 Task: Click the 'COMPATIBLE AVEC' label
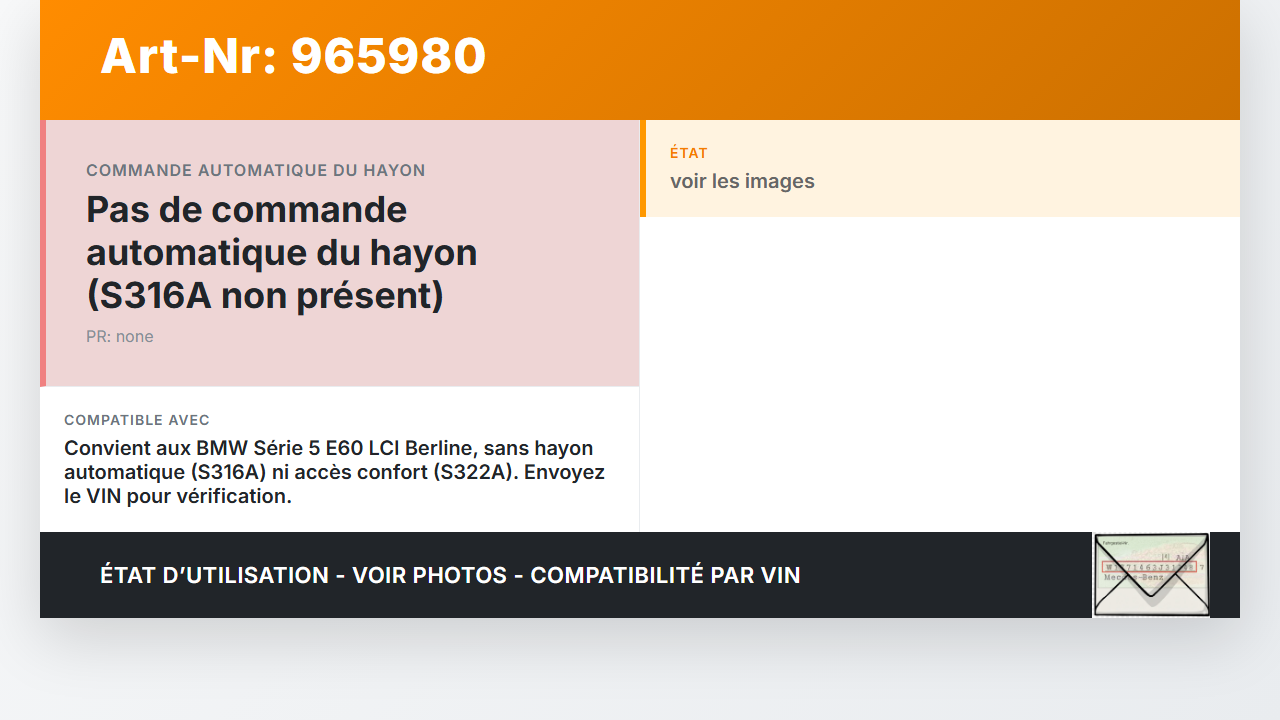[137, 420]
